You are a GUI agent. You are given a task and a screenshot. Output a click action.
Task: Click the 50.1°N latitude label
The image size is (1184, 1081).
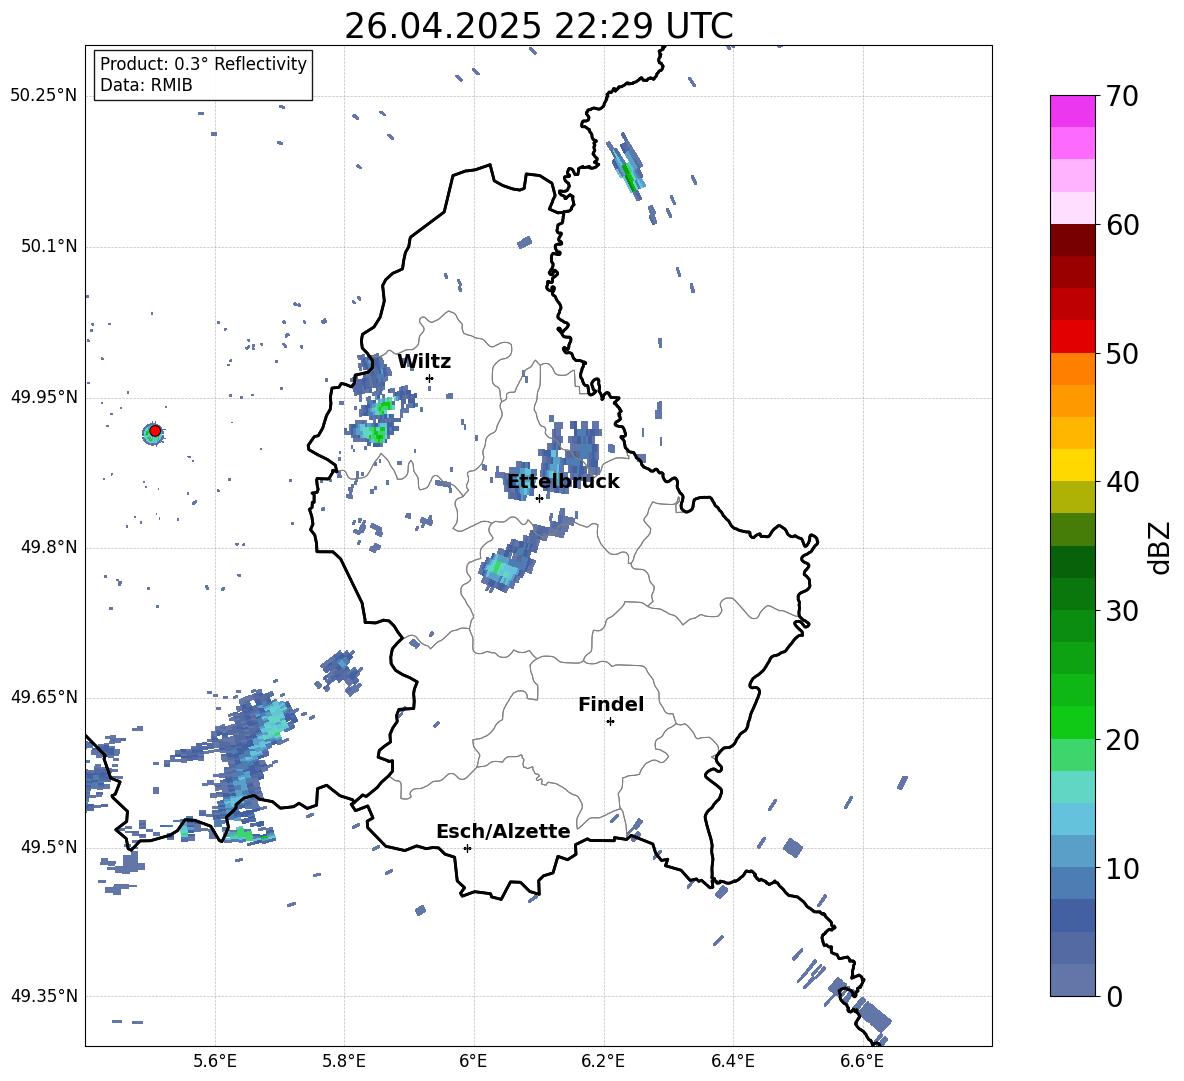(x=49, y=247)
